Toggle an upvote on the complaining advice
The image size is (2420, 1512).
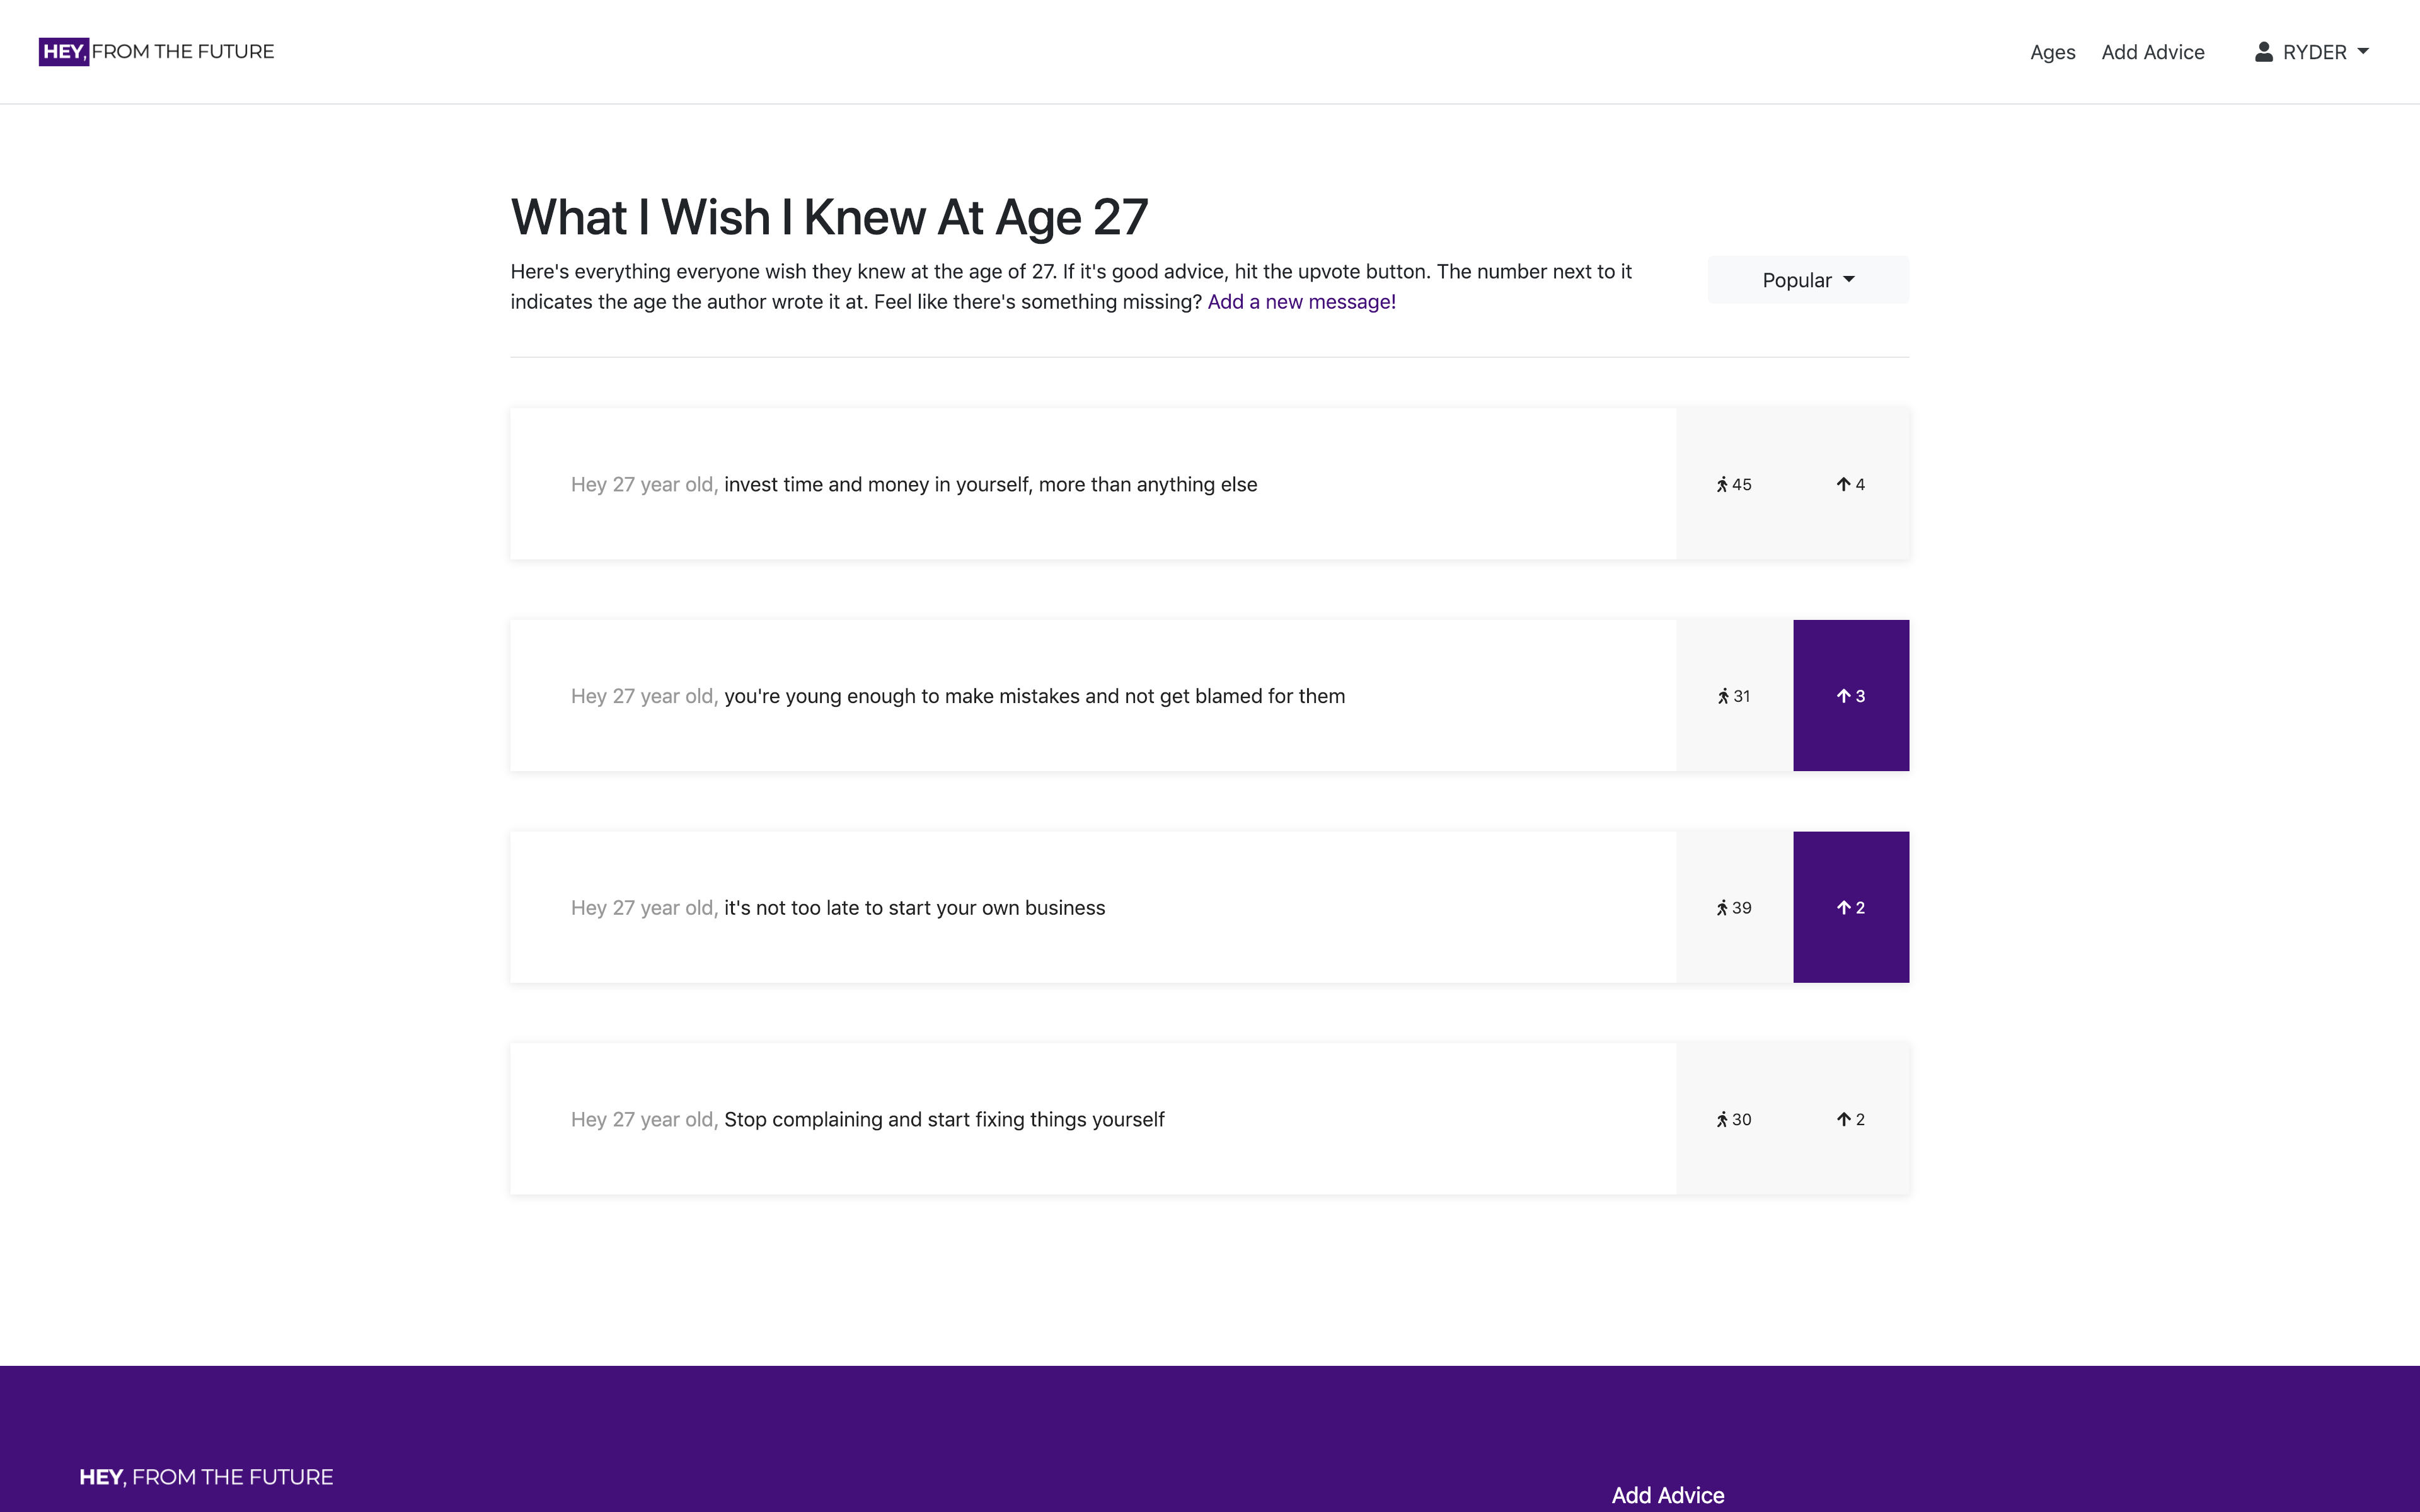point(1850,1119)
